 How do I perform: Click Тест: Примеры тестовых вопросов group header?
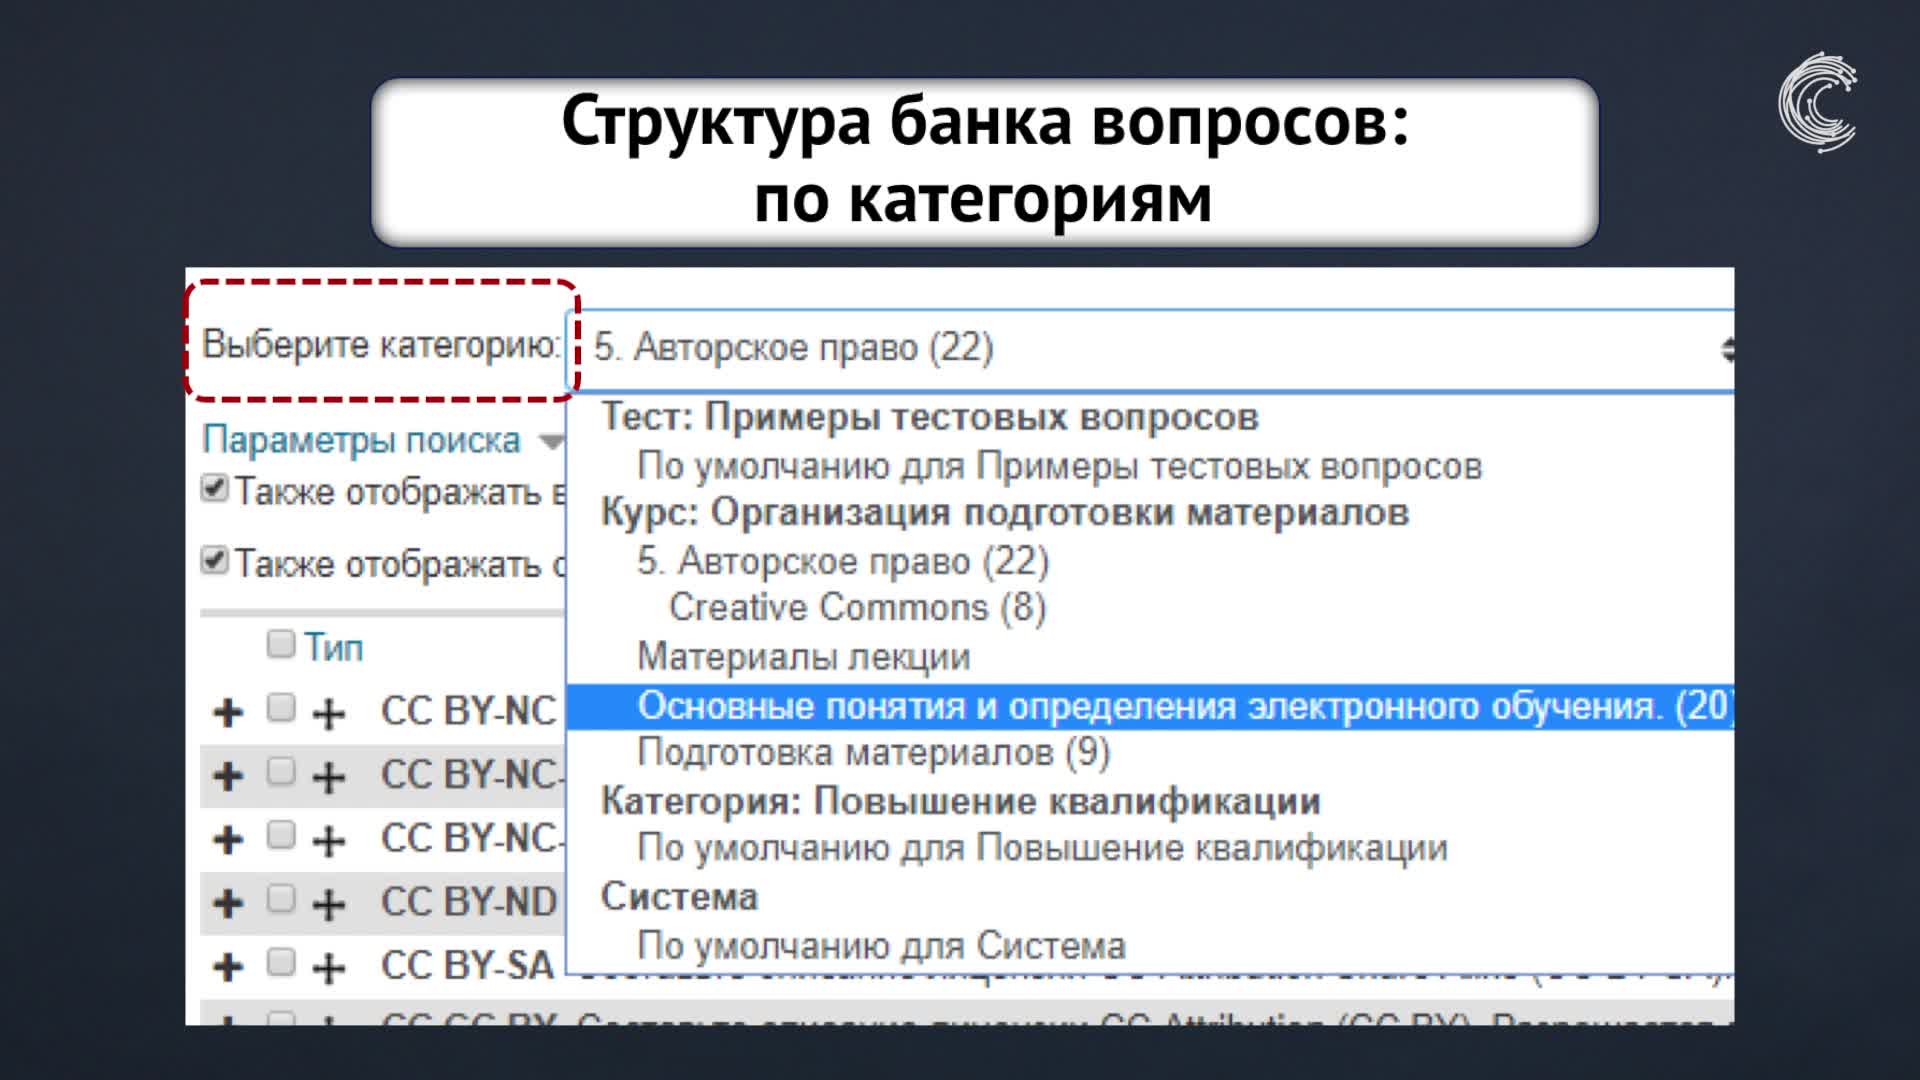[930, 417]
